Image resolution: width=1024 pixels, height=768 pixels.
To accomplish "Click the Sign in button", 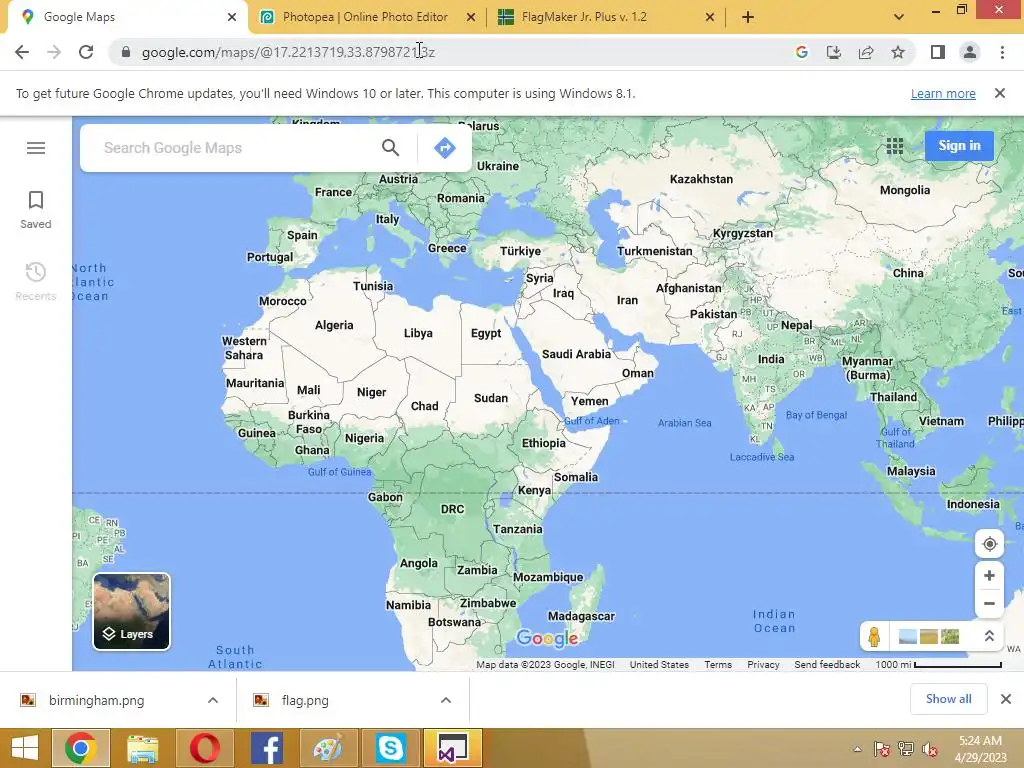I will coord(959,146).
